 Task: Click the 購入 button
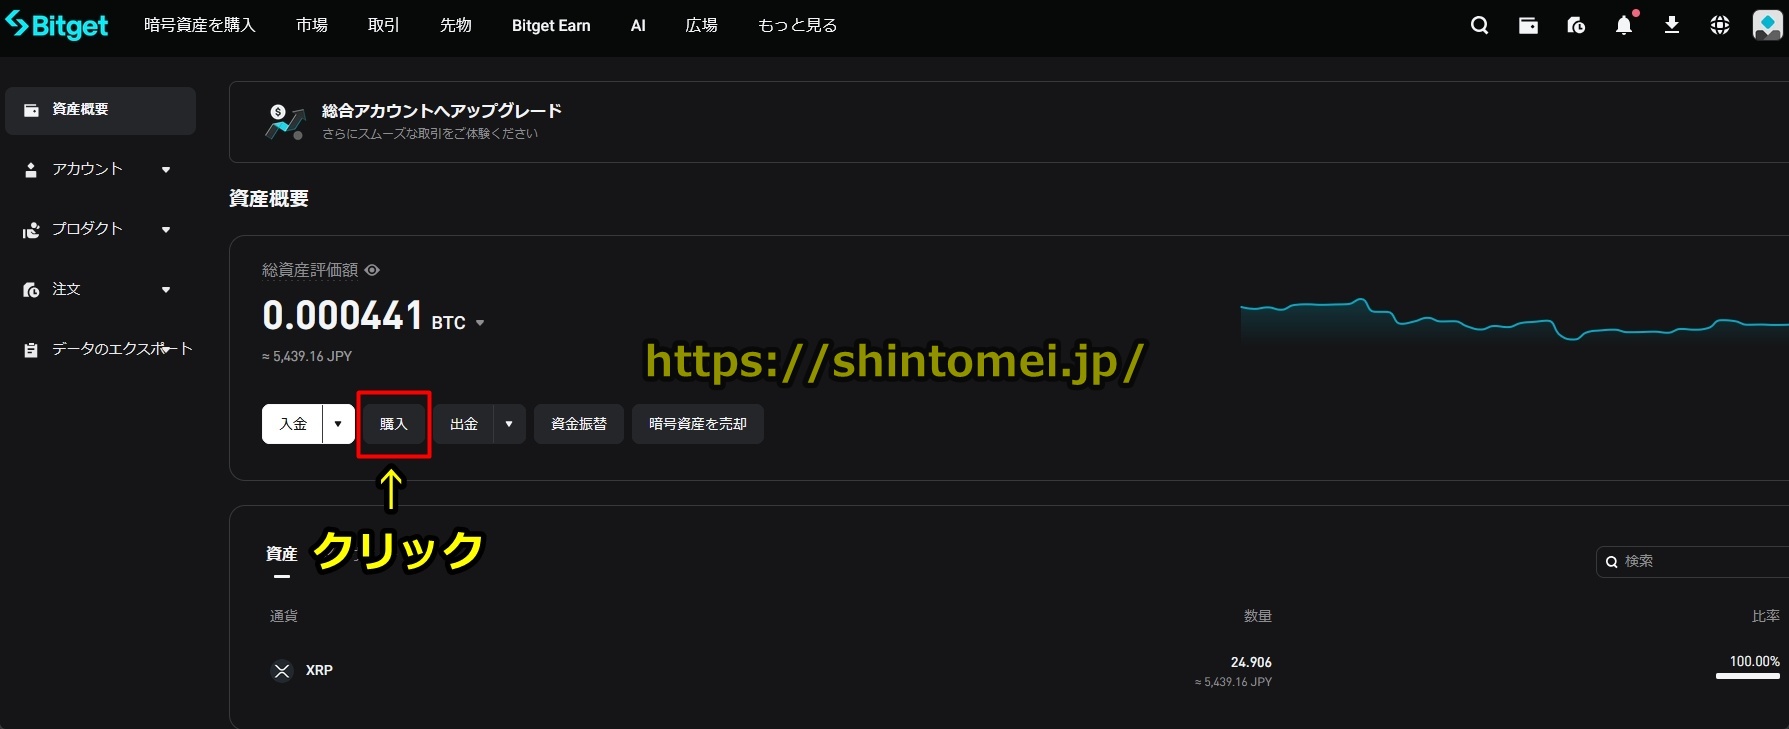[394, 424]
